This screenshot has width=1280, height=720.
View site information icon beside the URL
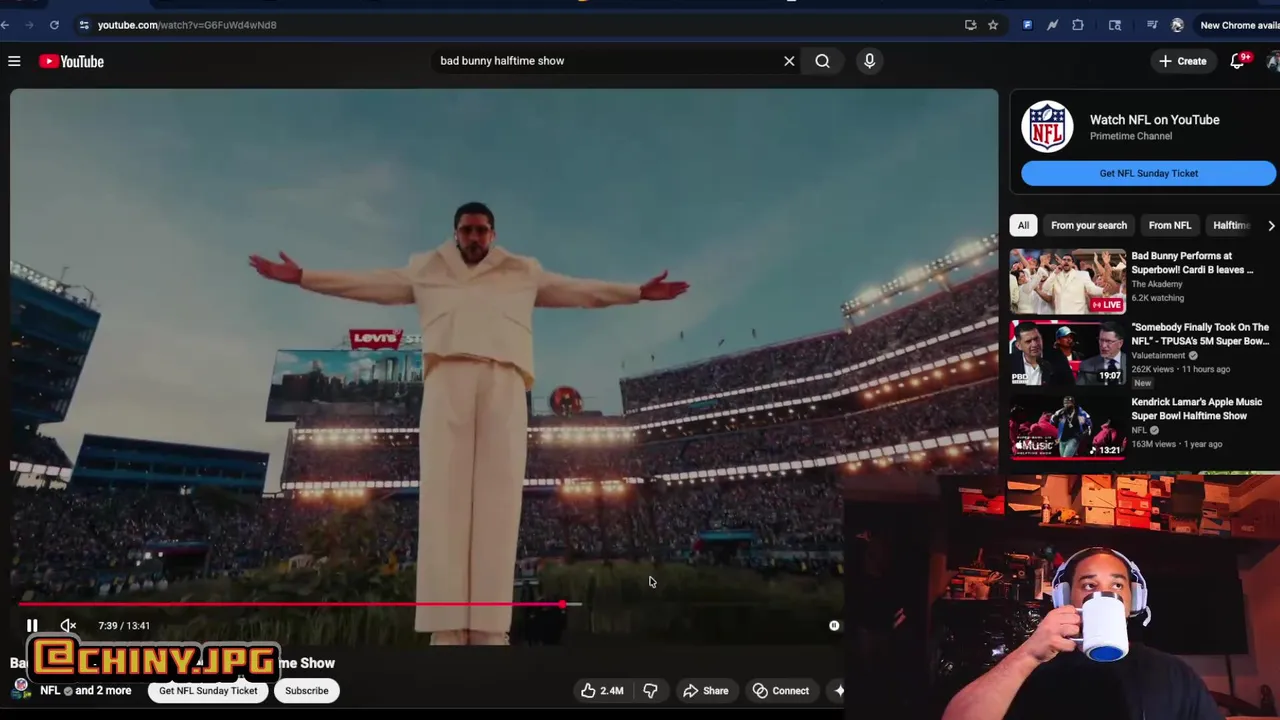[84, 25]
